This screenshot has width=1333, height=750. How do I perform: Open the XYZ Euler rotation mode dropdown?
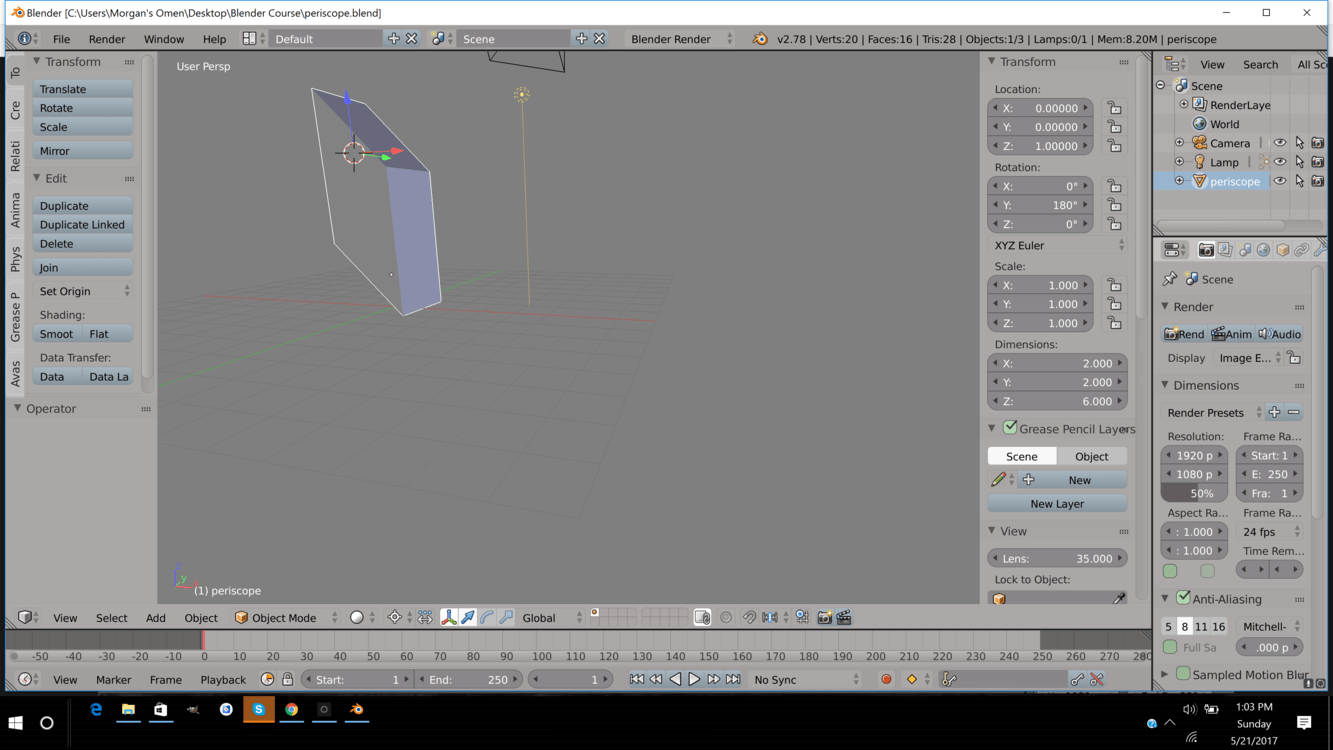1057,245
